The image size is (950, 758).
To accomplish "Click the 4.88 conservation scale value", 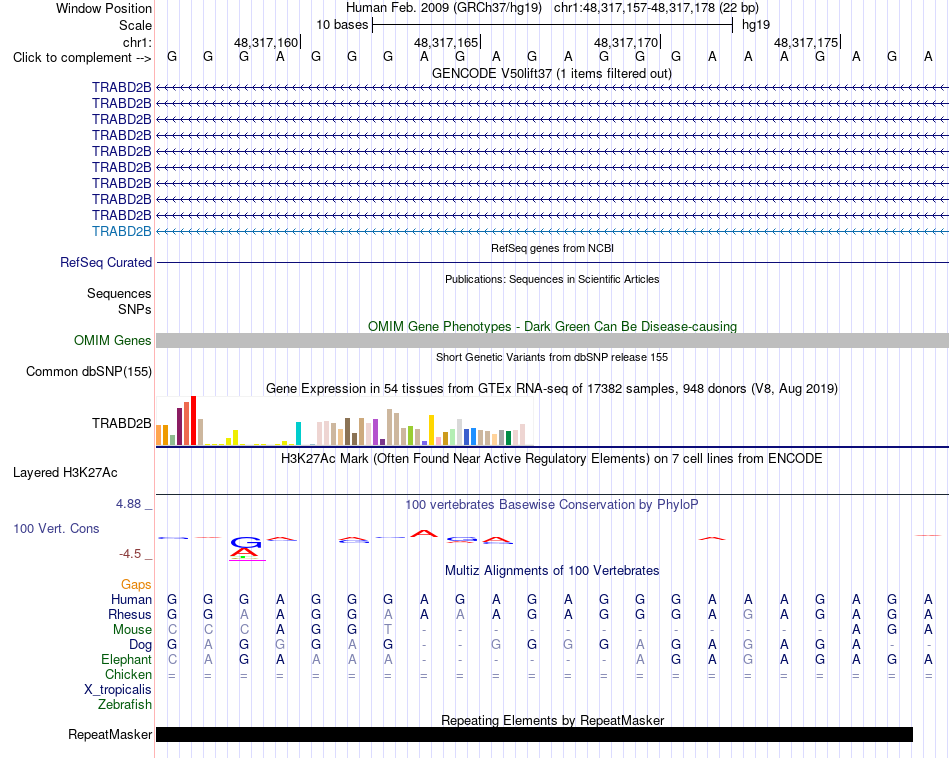I will point(128,504).
